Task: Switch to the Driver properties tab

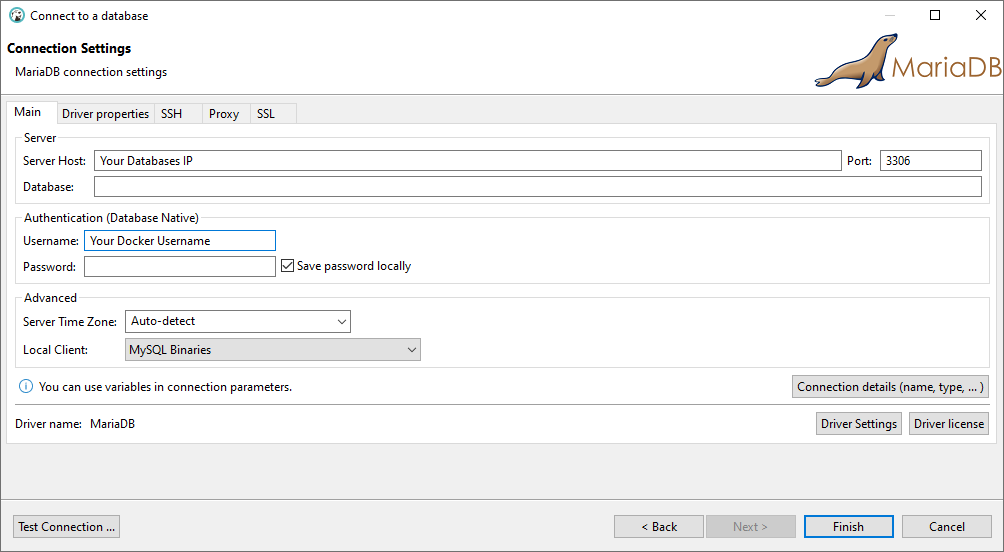Action: click(x=105, y=114)
